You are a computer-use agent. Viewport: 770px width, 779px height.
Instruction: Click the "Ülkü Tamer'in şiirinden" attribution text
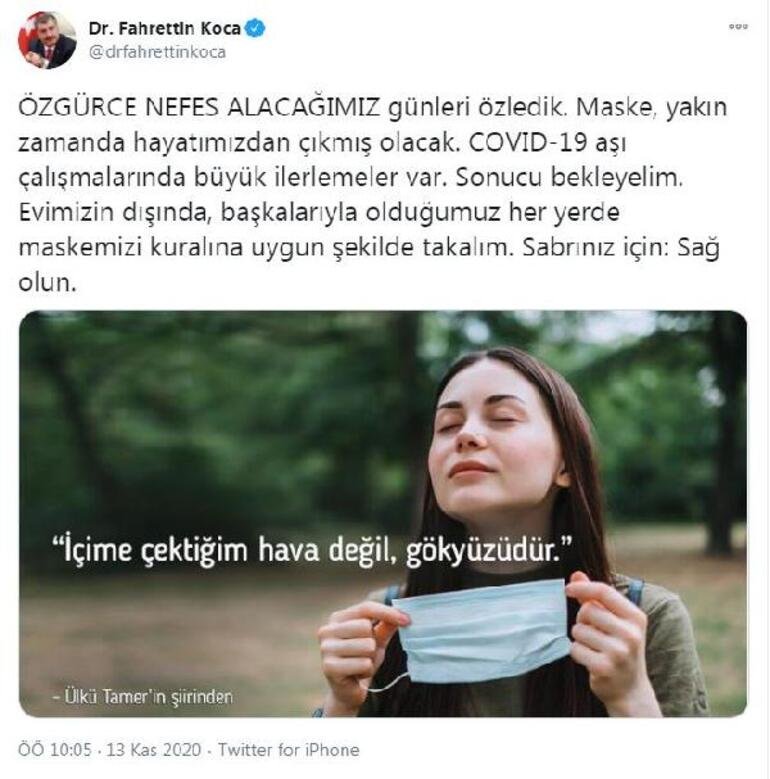pos(143,697)
